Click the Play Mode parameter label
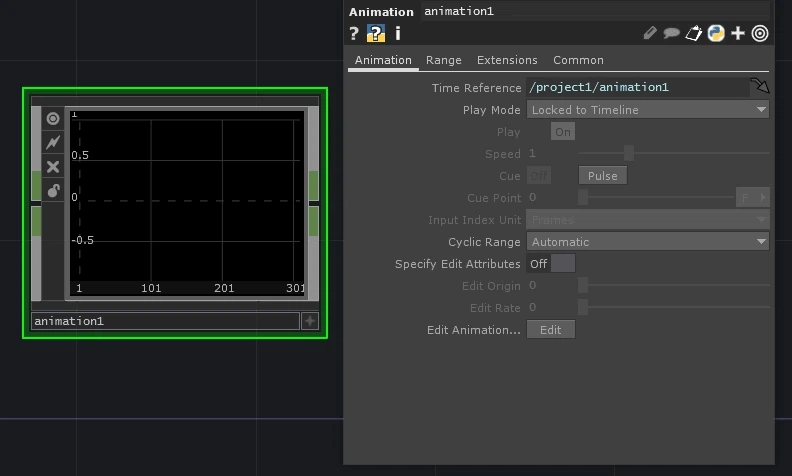Screen dimensions: 792x476 (491, 110)
